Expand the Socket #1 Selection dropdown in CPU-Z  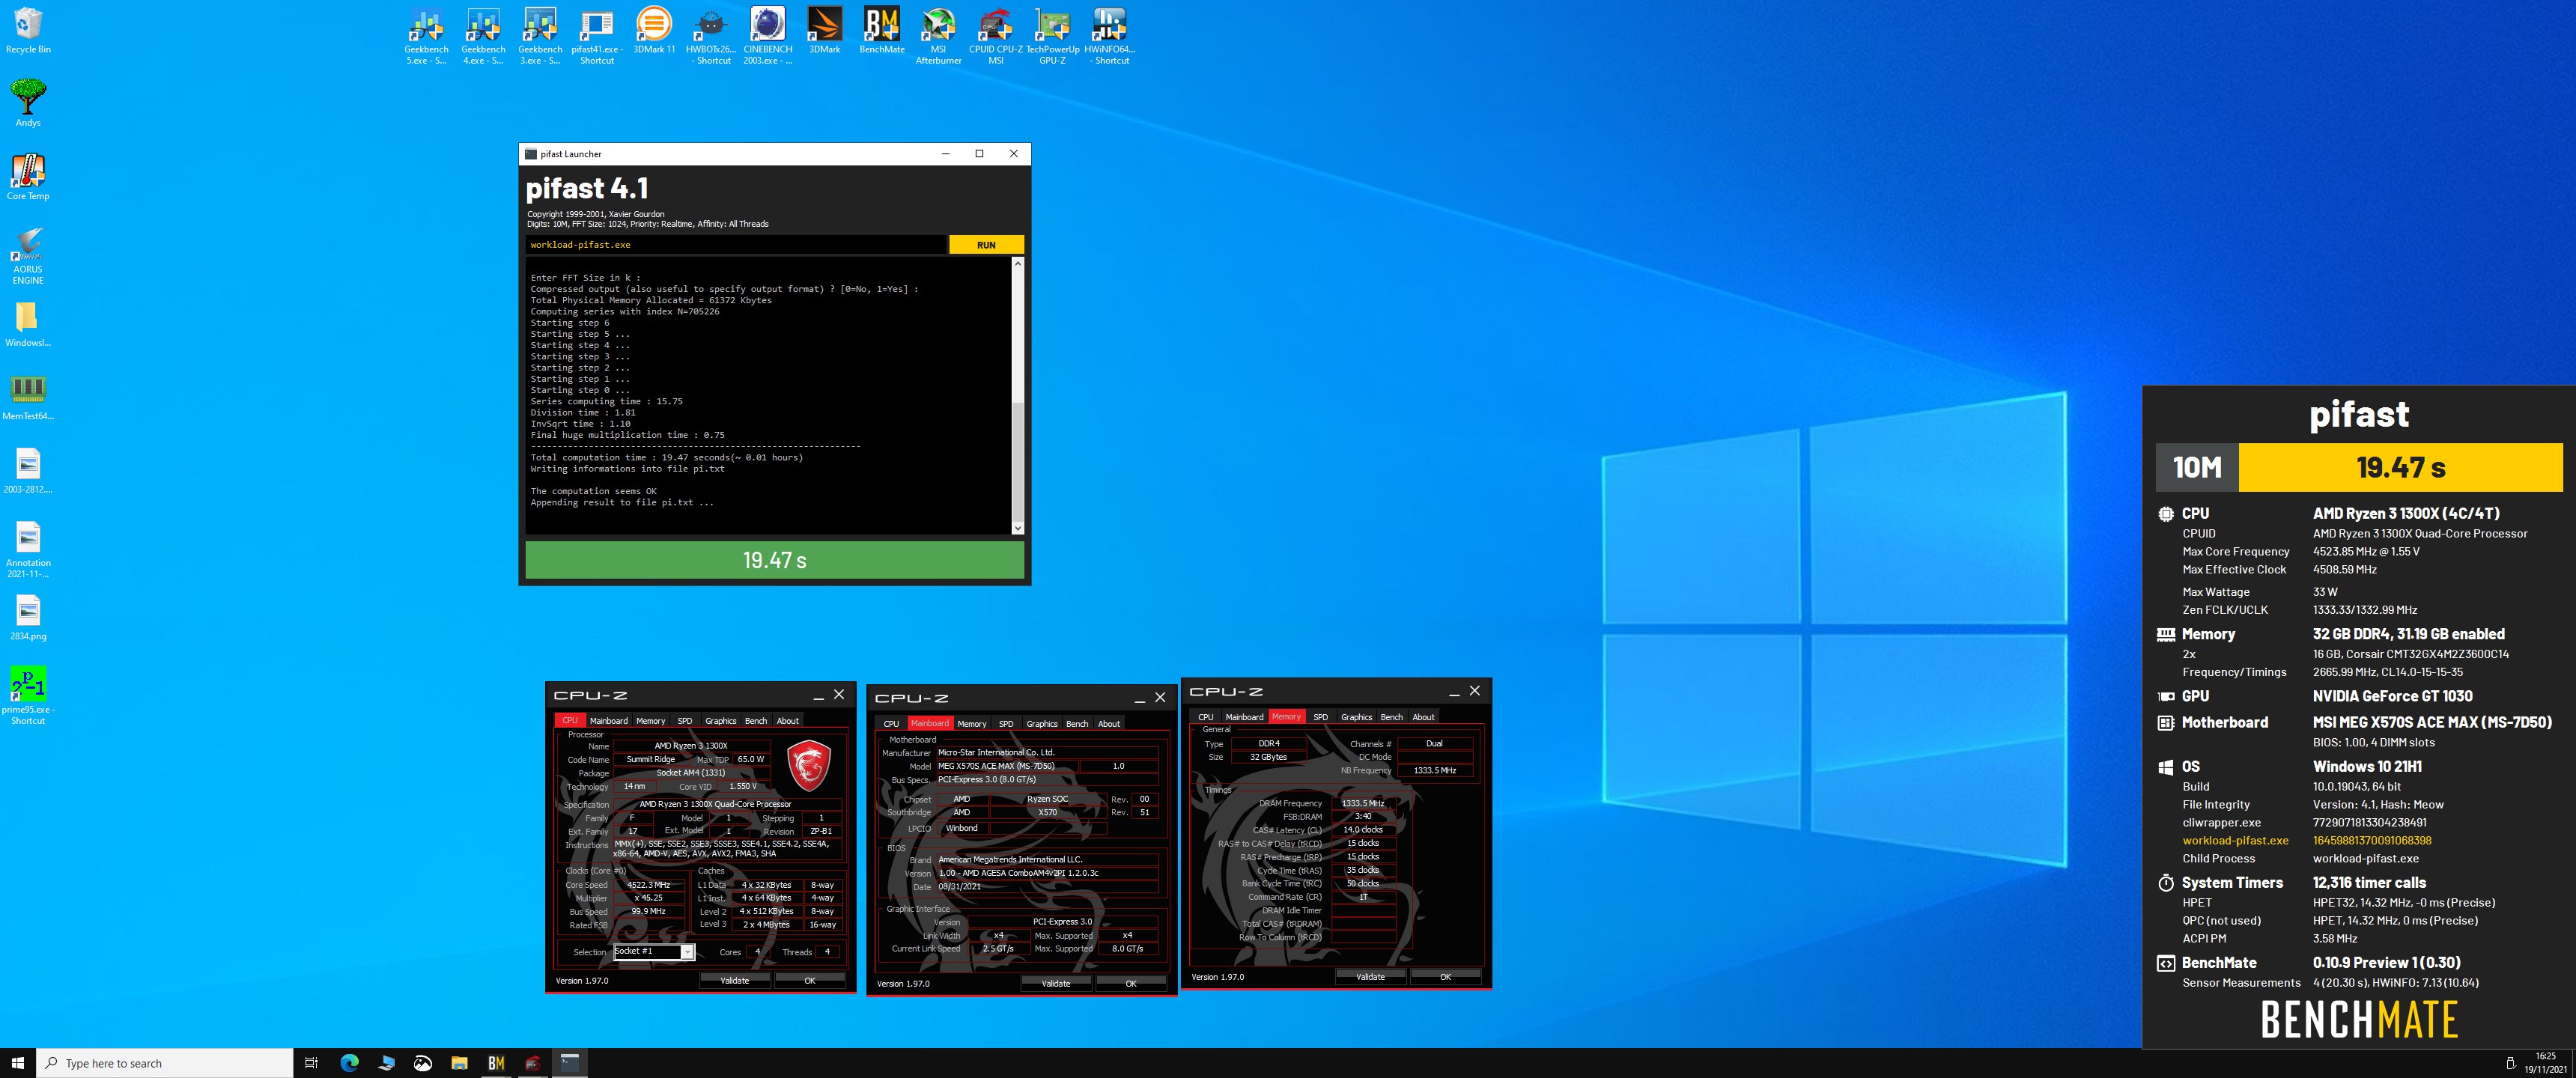tap(687, 952)
